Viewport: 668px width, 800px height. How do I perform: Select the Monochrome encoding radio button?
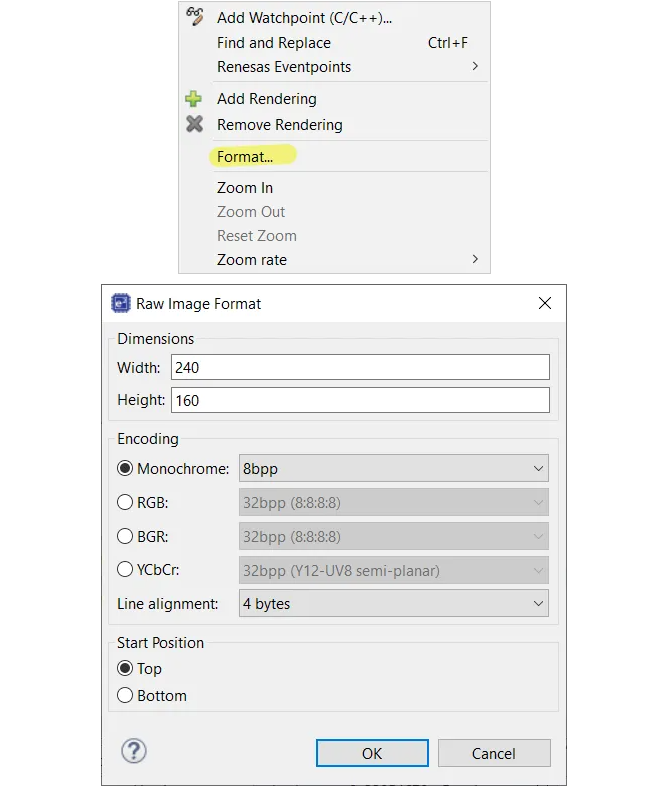[x=126, y=468]
